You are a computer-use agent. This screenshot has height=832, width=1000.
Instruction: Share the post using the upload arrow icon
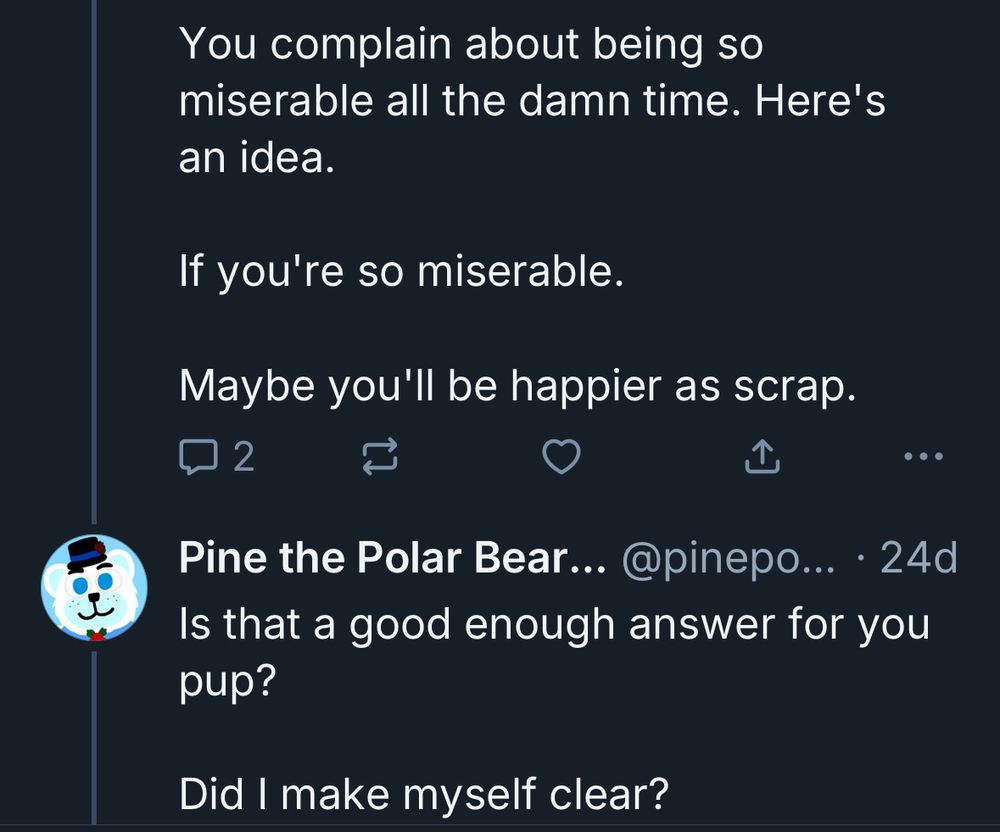(x=759, y=457)
